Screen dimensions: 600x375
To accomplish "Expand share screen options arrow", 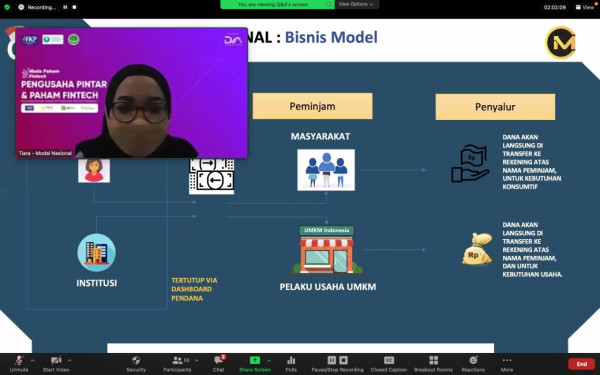I will (269, 360).
